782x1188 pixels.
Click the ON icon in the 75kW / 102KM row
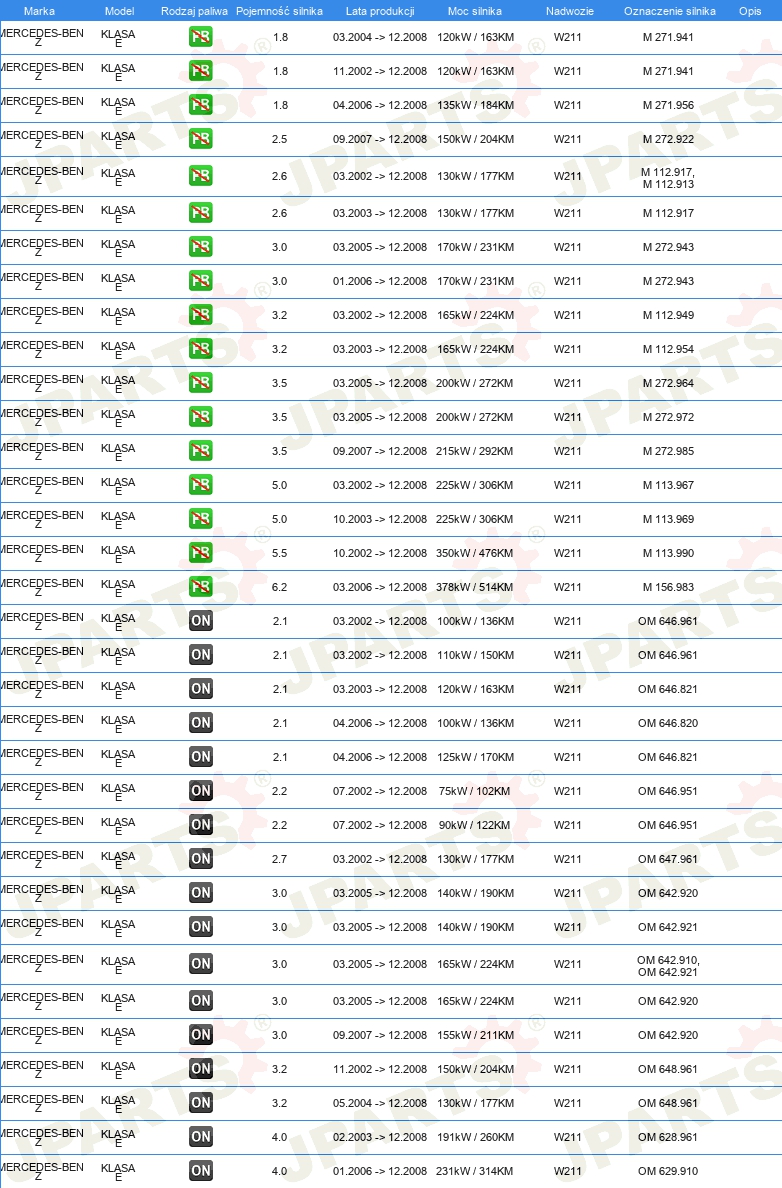click(x=201, y=791)
